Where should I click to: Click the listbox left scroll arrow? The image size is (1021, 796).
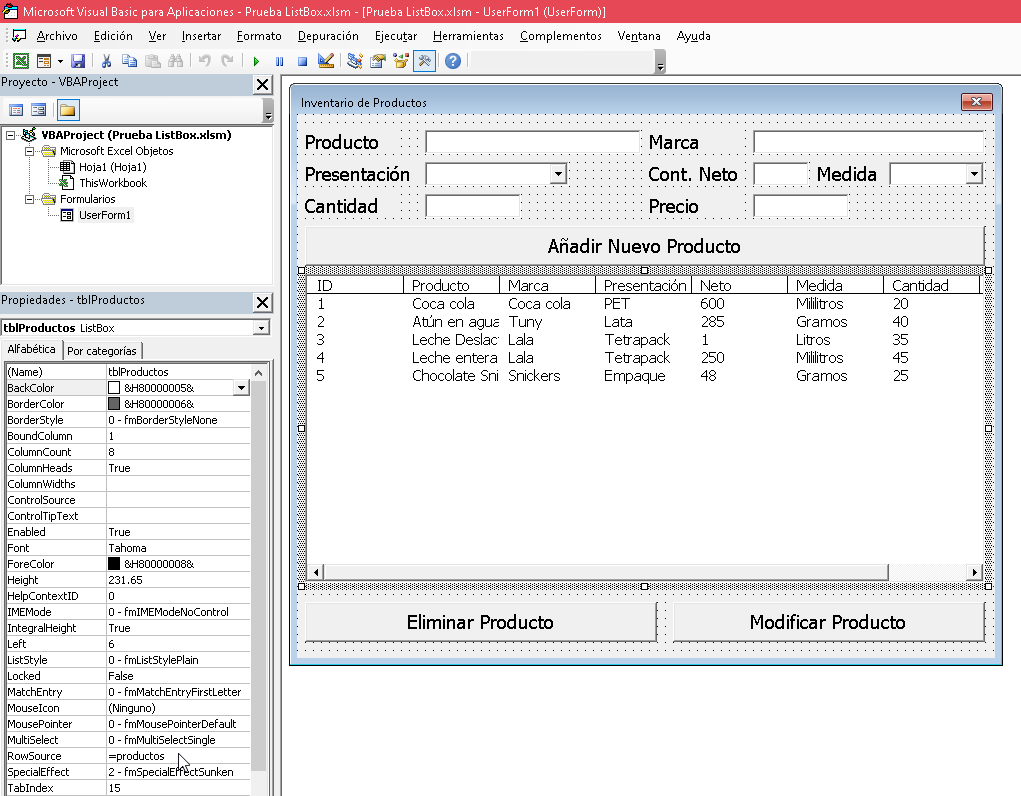click(316, 573)
